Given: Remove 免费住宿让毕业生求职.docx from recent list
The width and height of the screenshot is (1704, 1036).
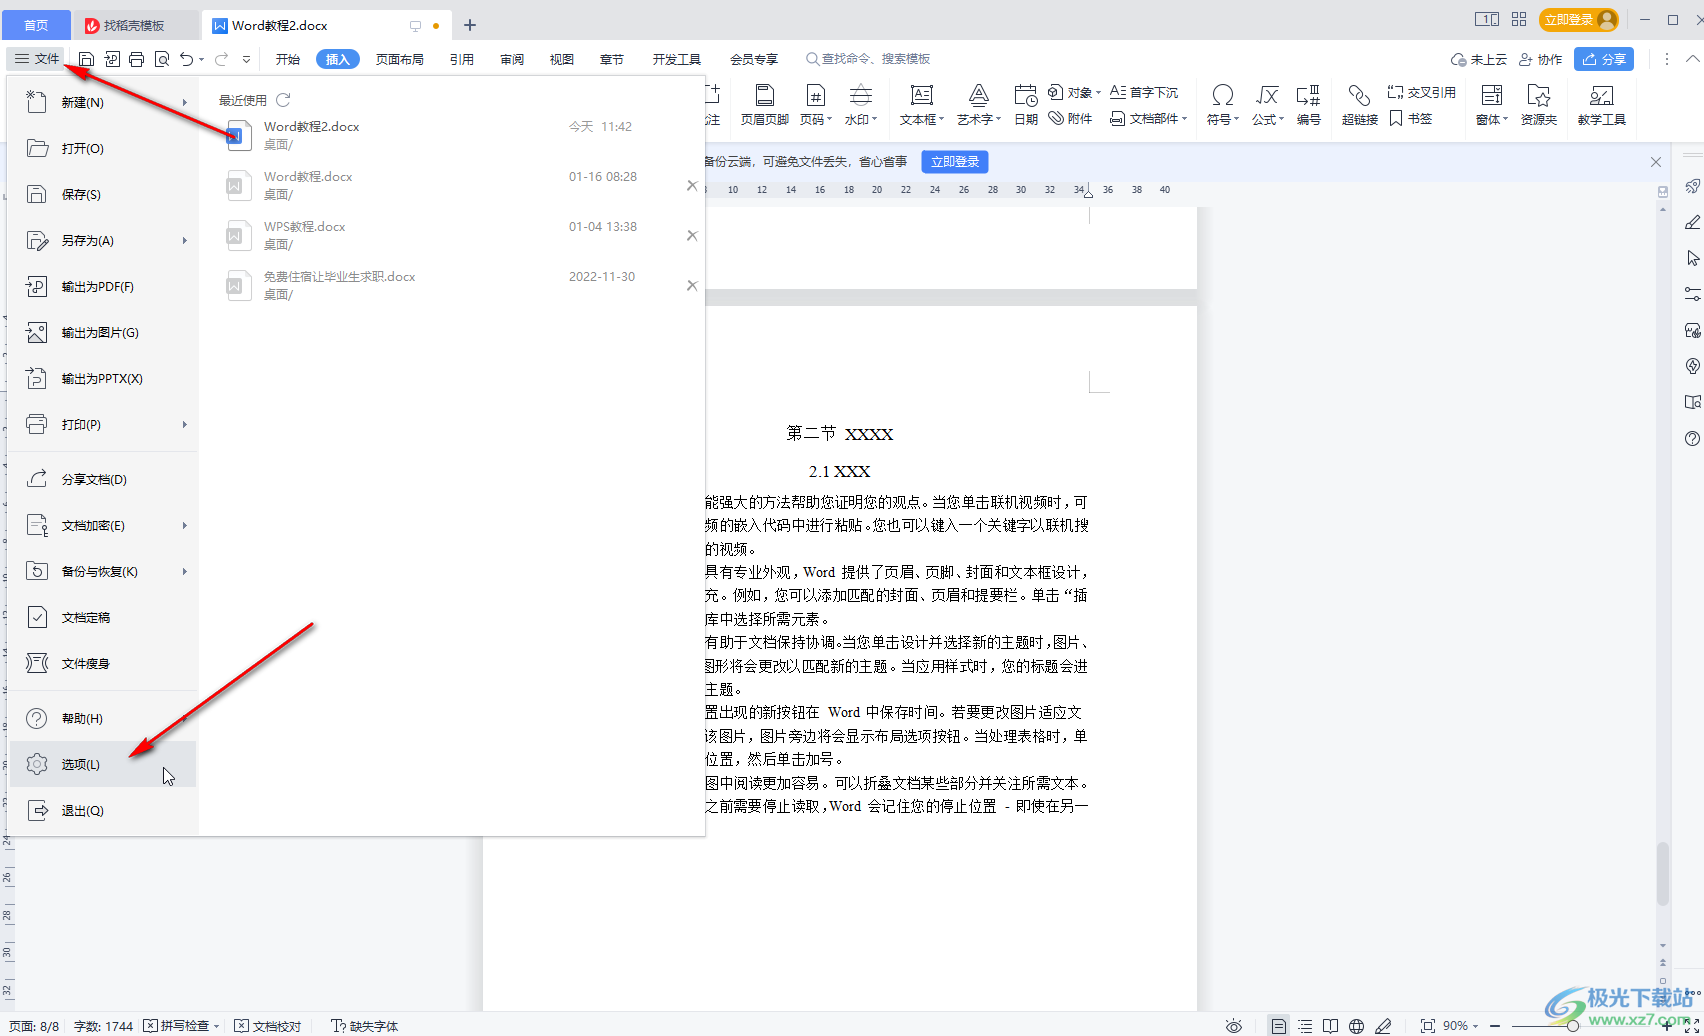Looking at the screenshot, I should coord(692,285).
